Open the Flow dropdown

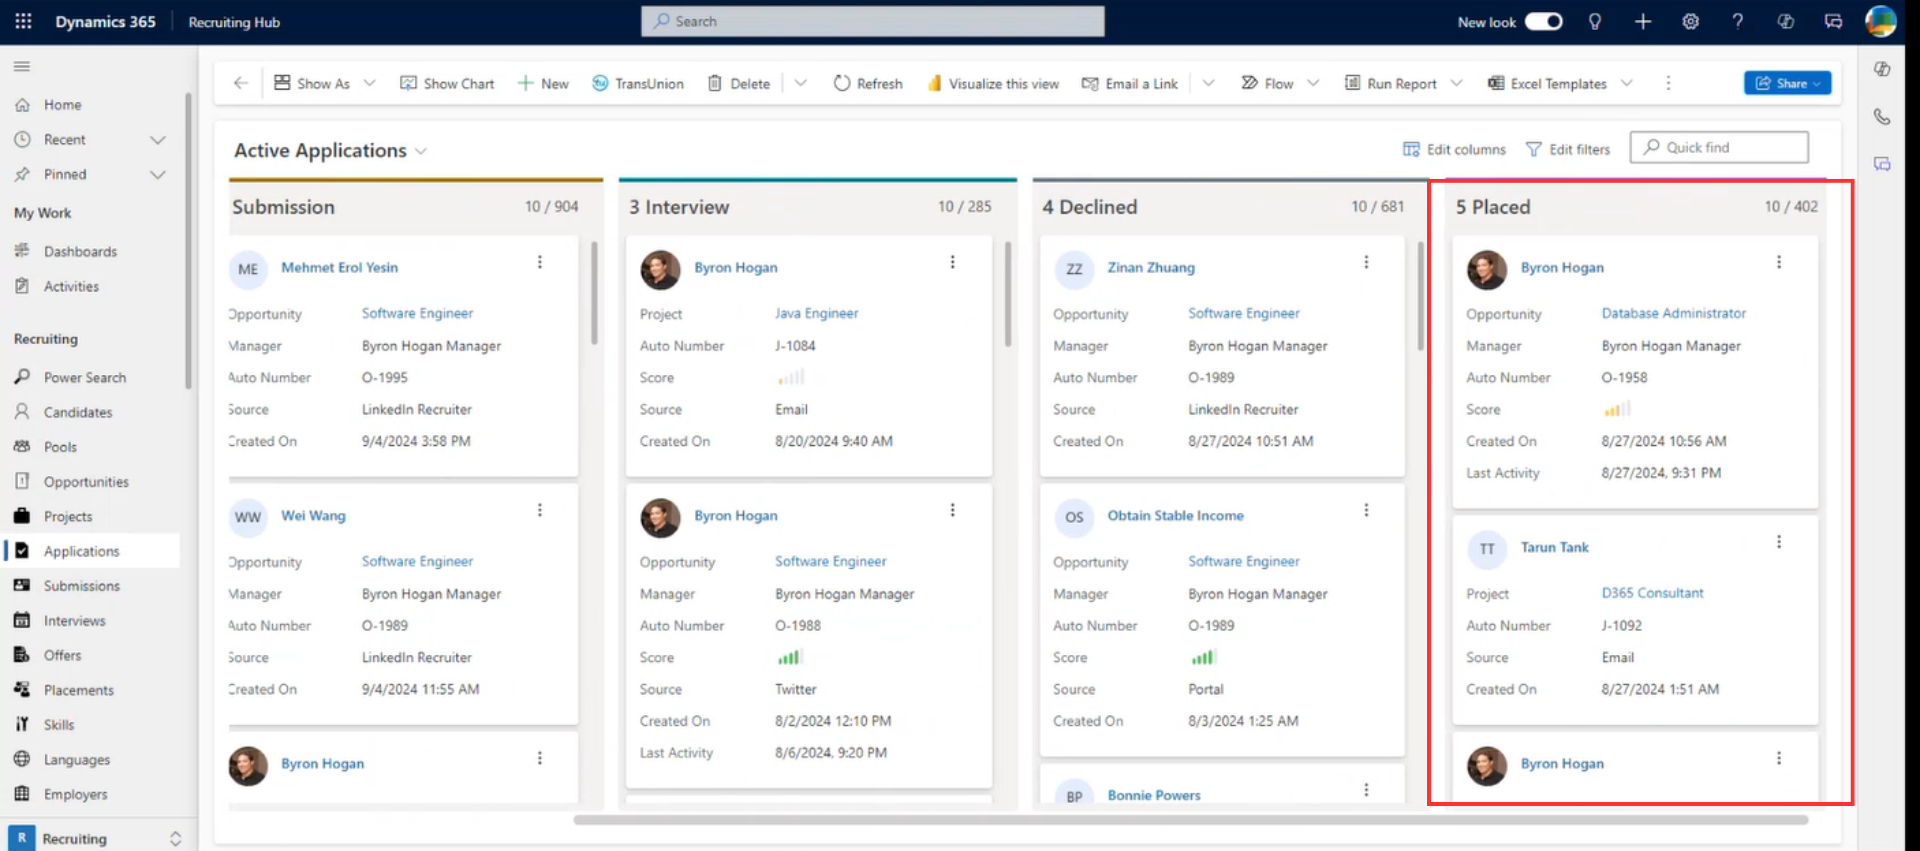pos(1280,83)
